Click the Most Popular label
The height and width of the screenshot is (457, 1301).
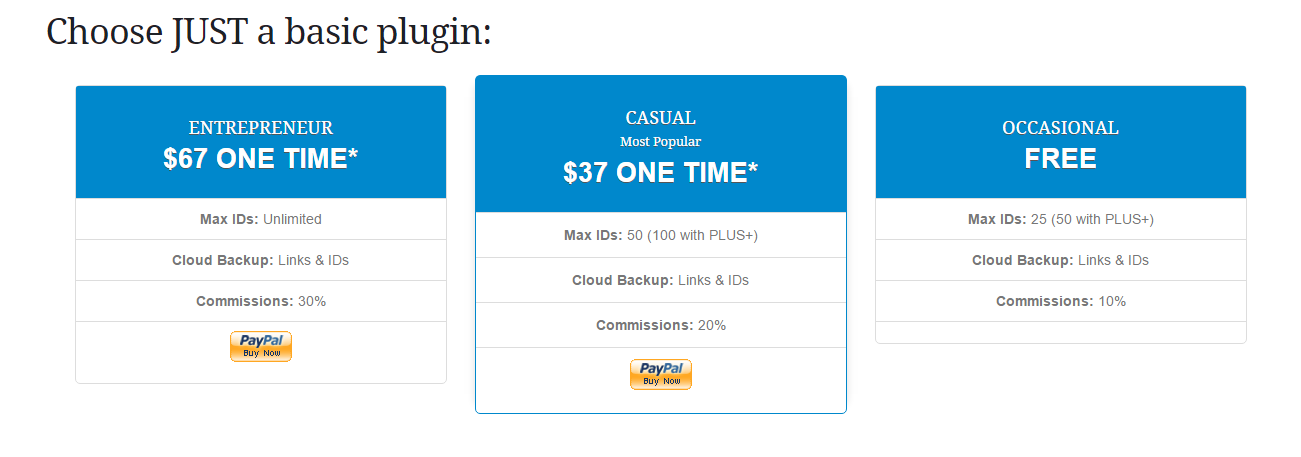661,142
